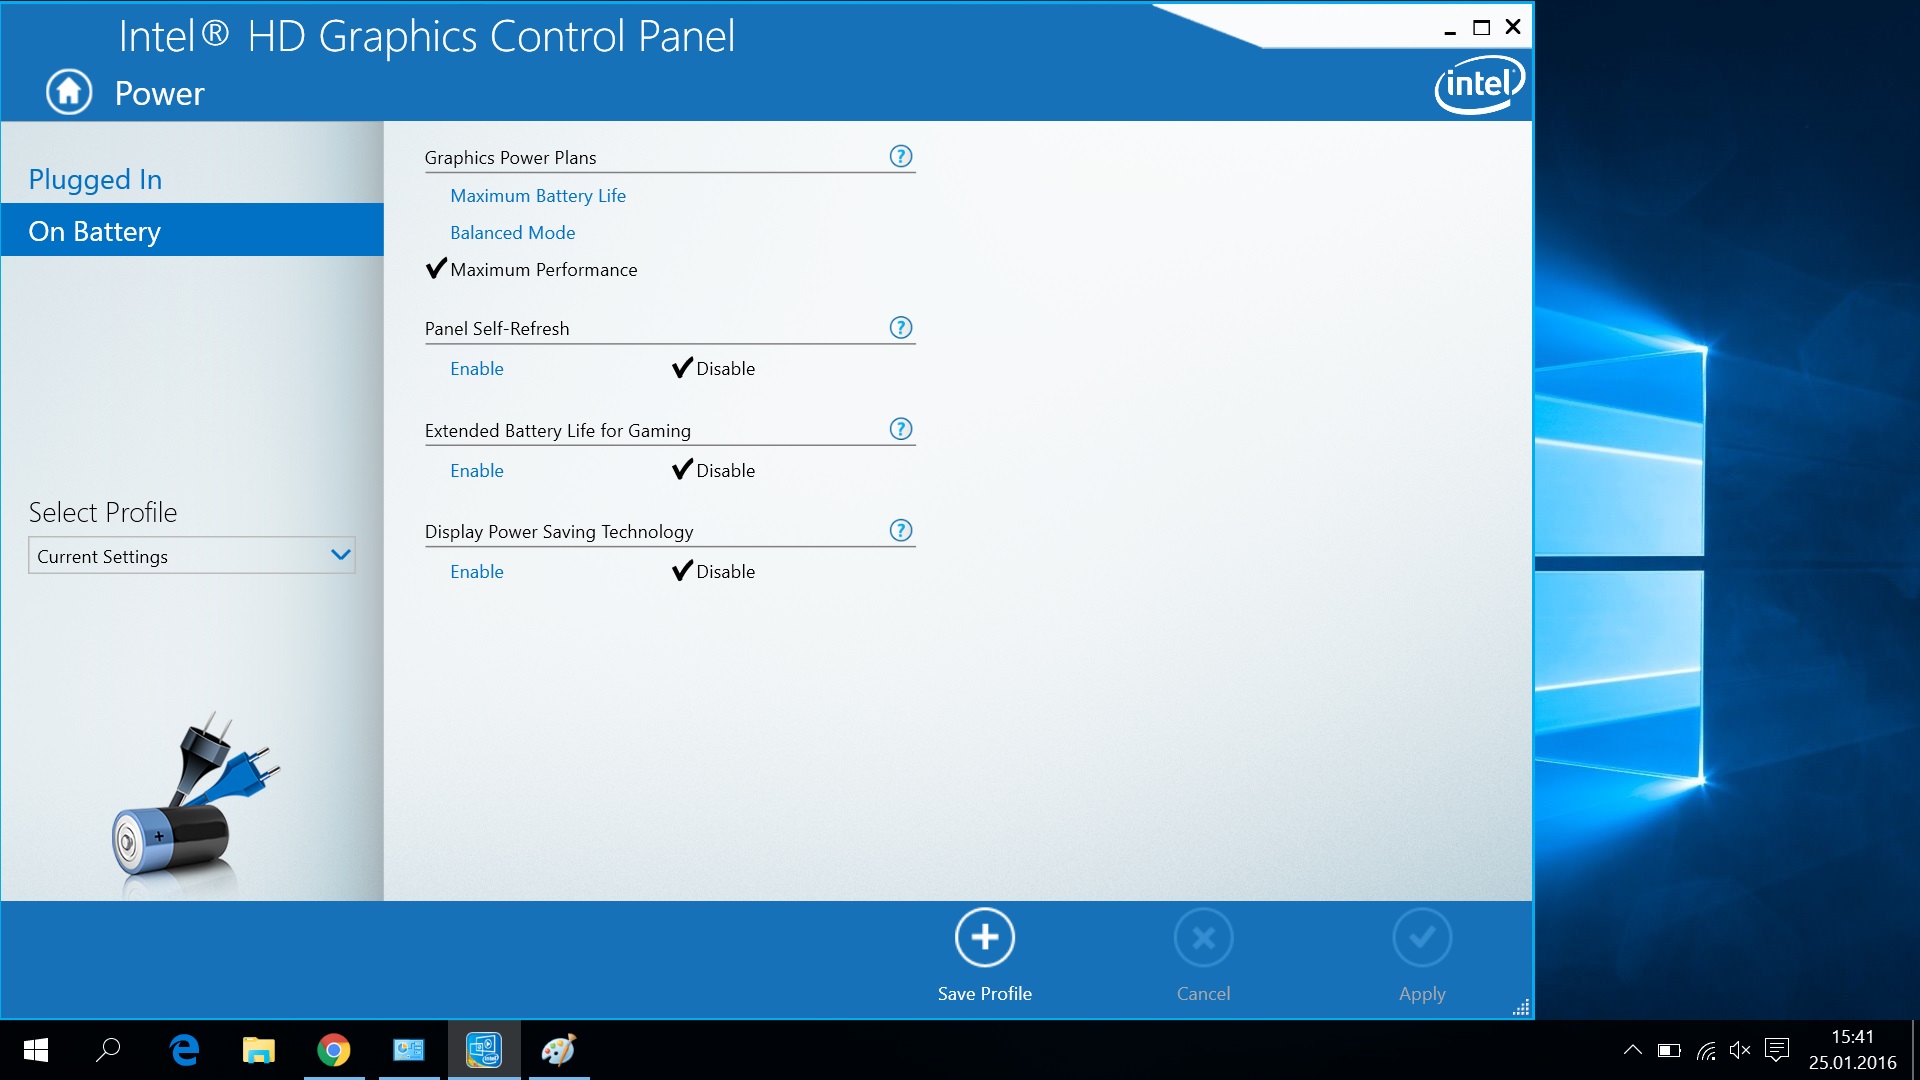Viewport: 1920px width, 1080px height.
Task: Click the Apply label
Action: (x=1422, y=994)
